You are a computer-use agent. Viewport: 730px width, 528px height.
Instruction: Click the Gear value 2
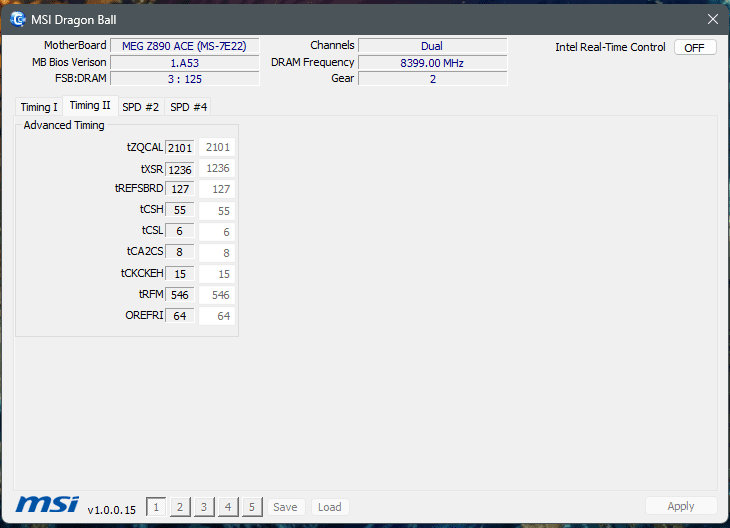tap(433, 79)
